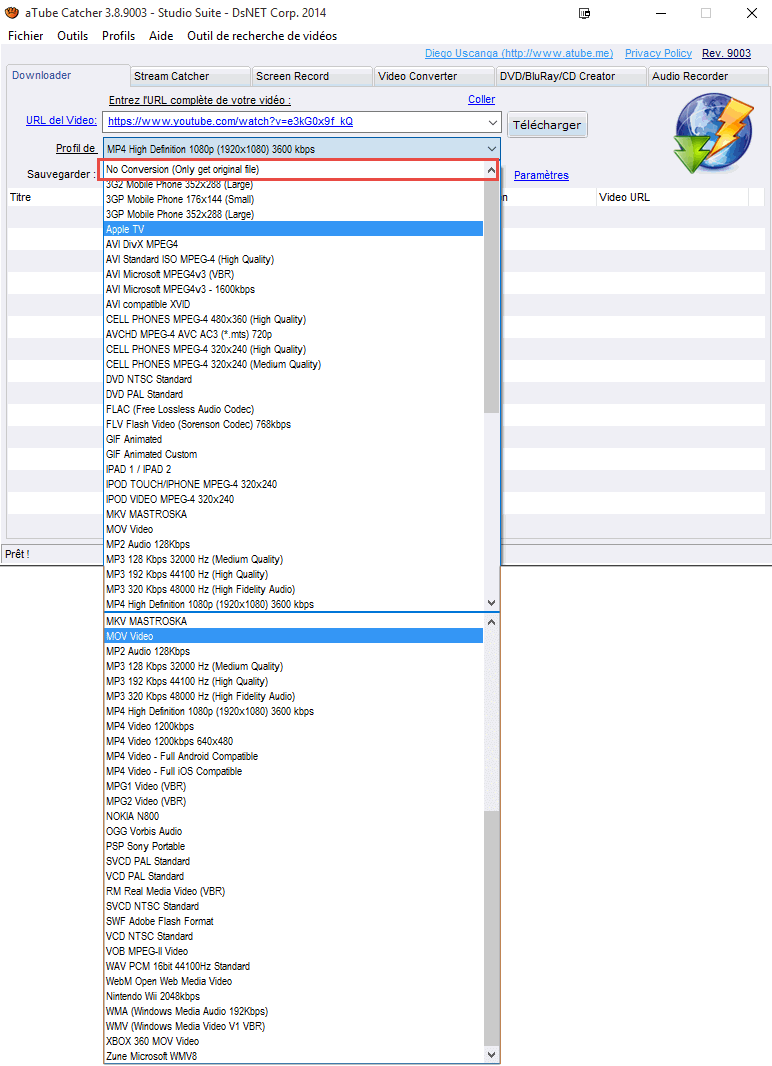Click the lower list's scroll-up arrow

coord(491,621)
